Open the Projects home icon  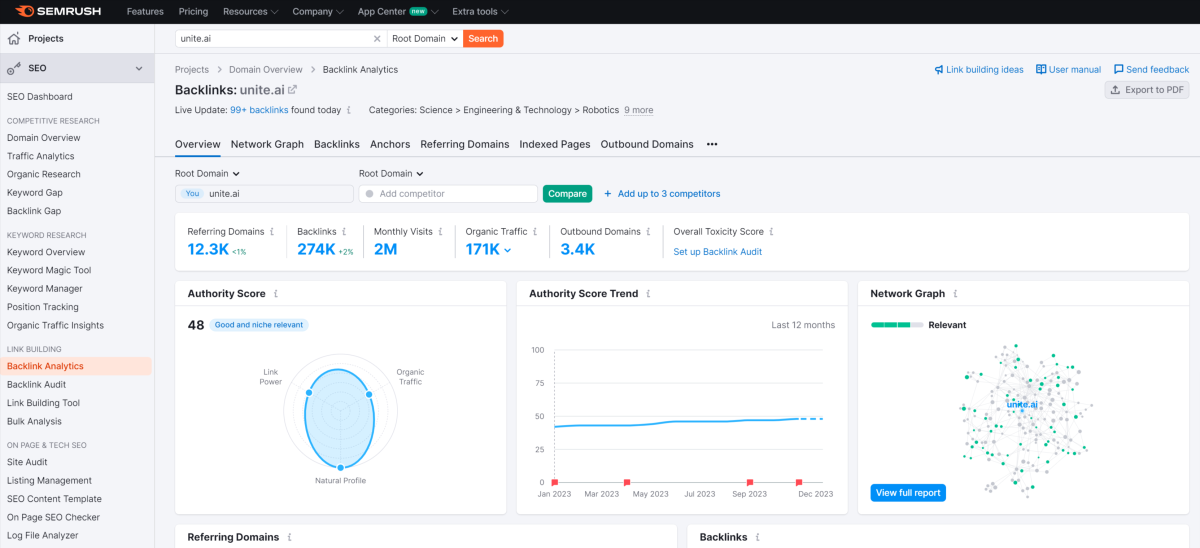pos(14,38)
